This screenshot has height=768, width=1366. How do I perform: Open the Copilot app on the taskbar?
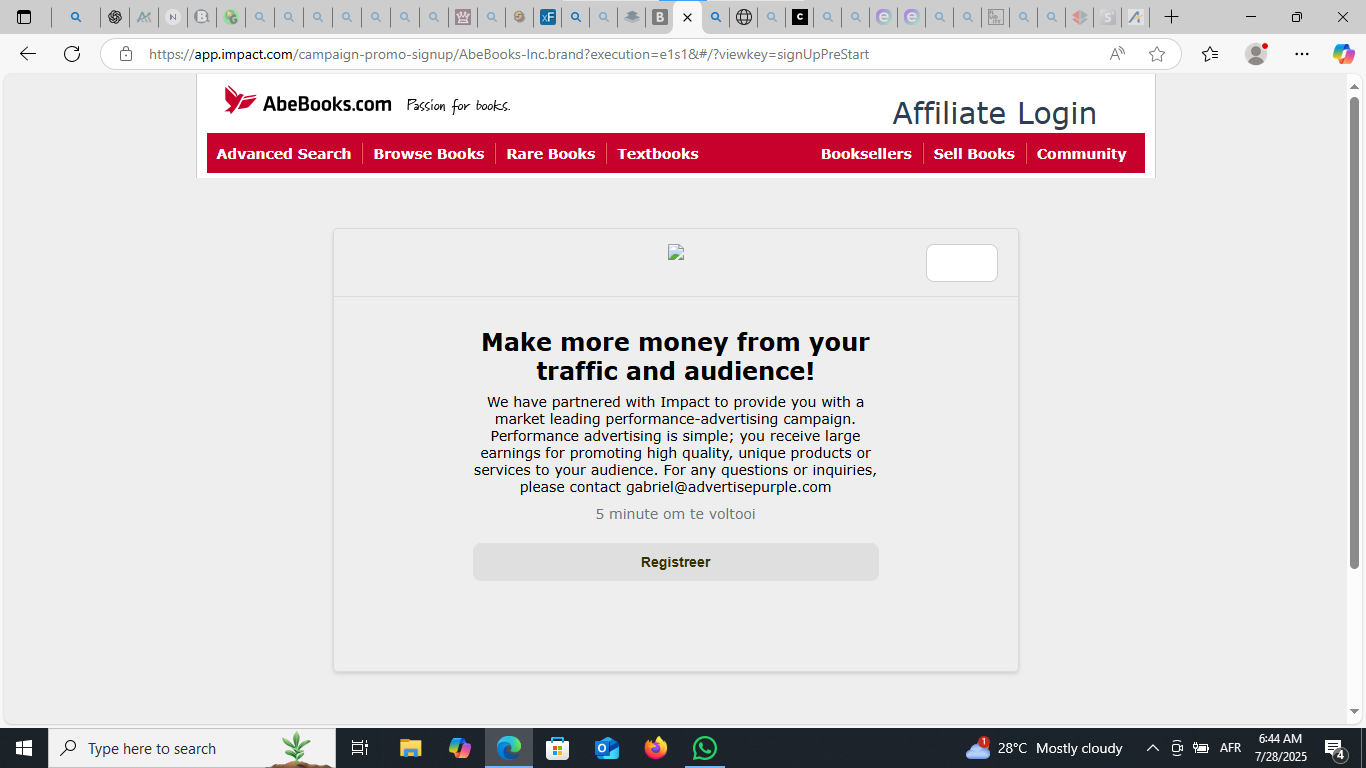coord(460,748)
